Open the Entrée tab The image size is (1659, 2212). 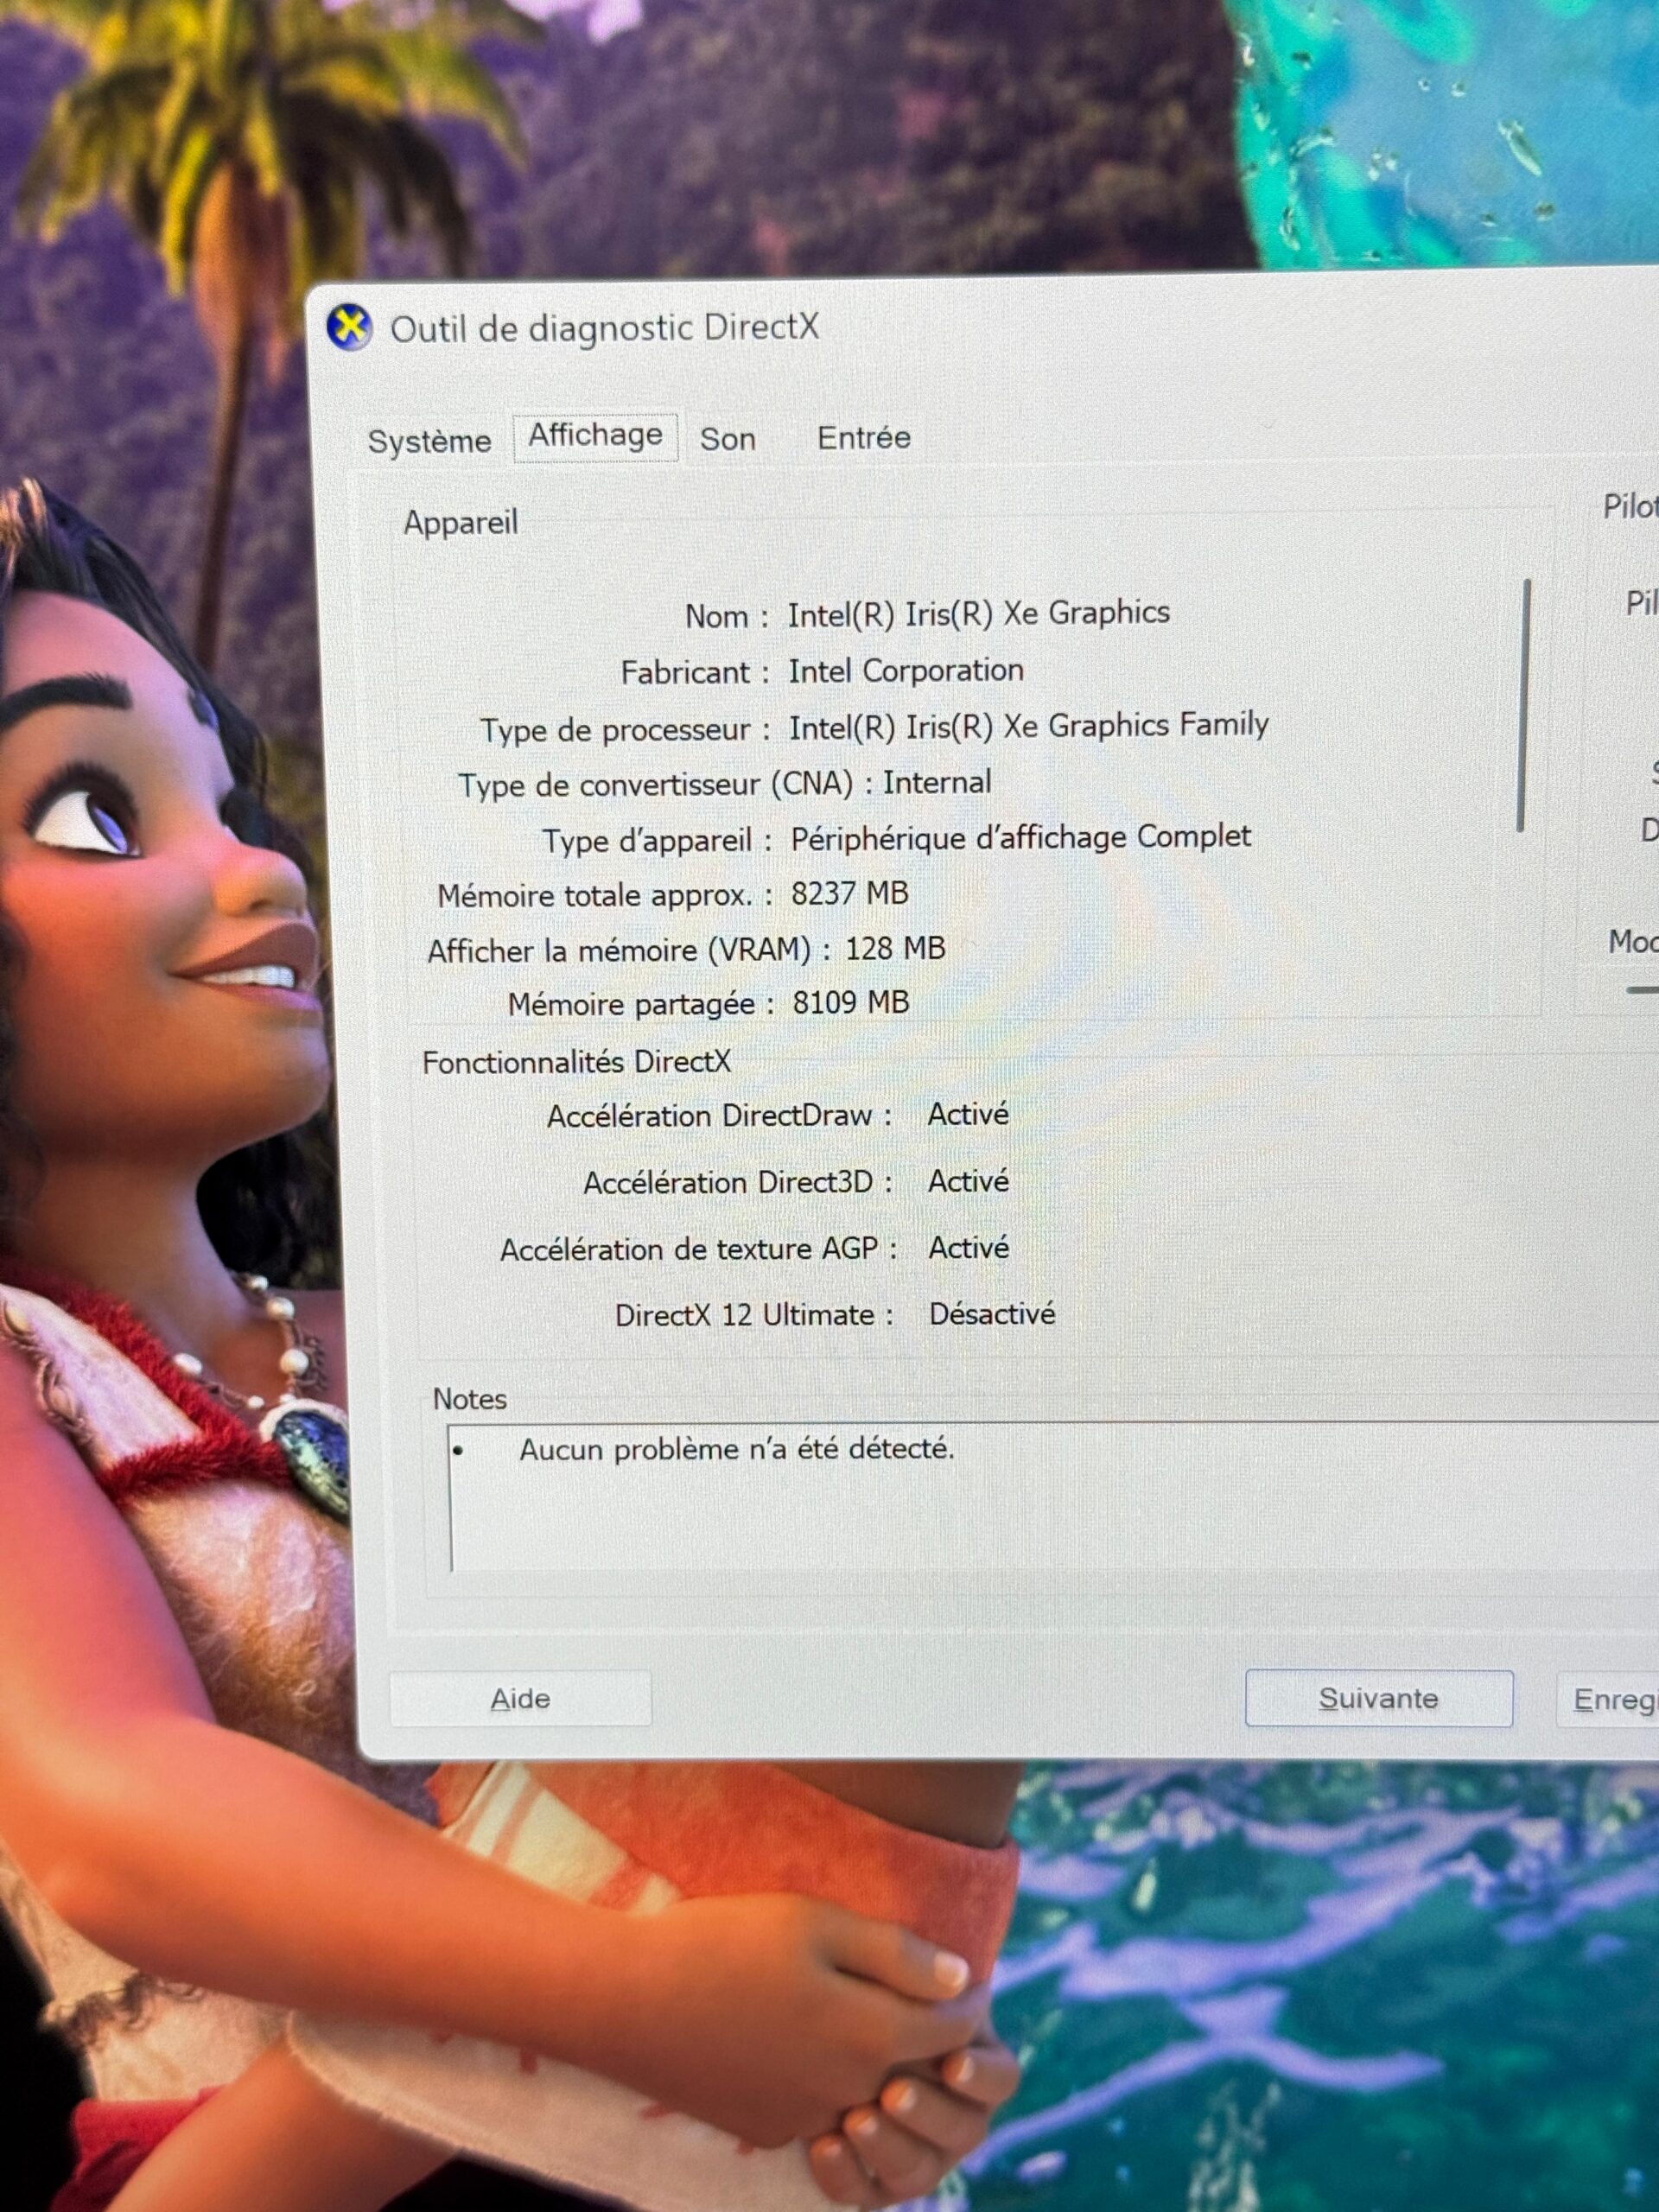tap(864, 437)
